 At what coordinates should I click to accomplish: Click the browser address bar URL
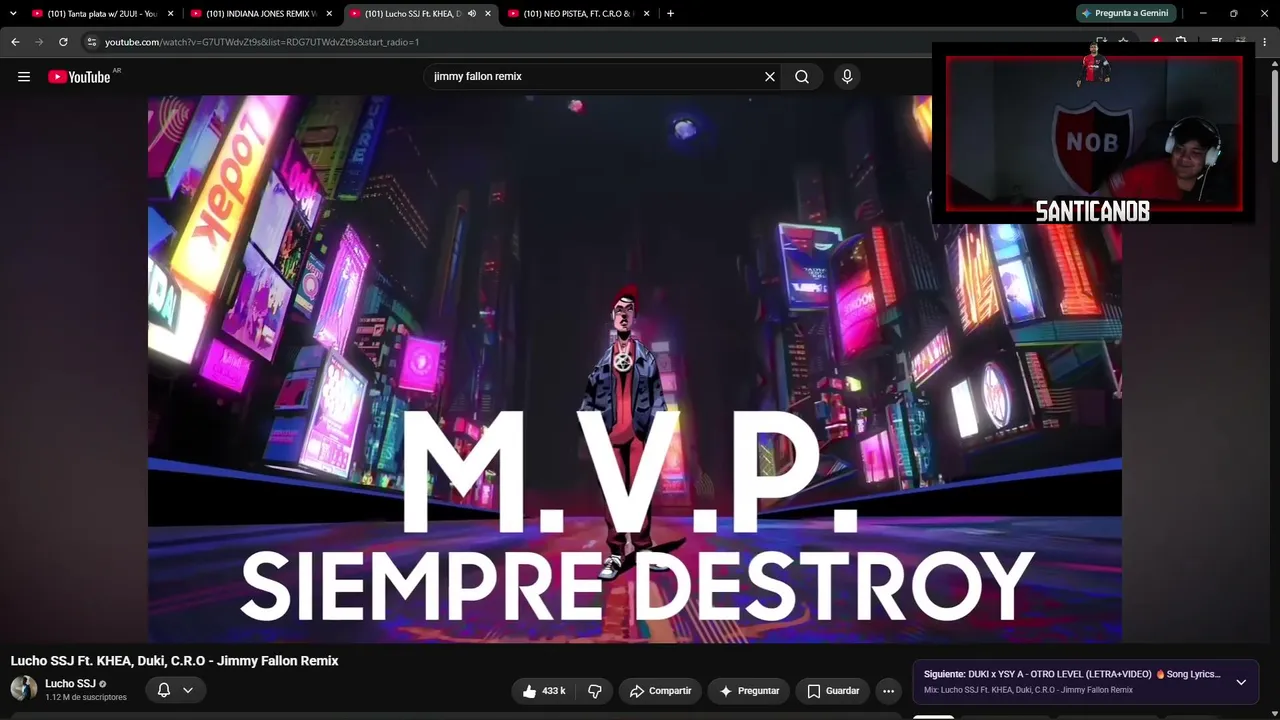pos(262,42)
